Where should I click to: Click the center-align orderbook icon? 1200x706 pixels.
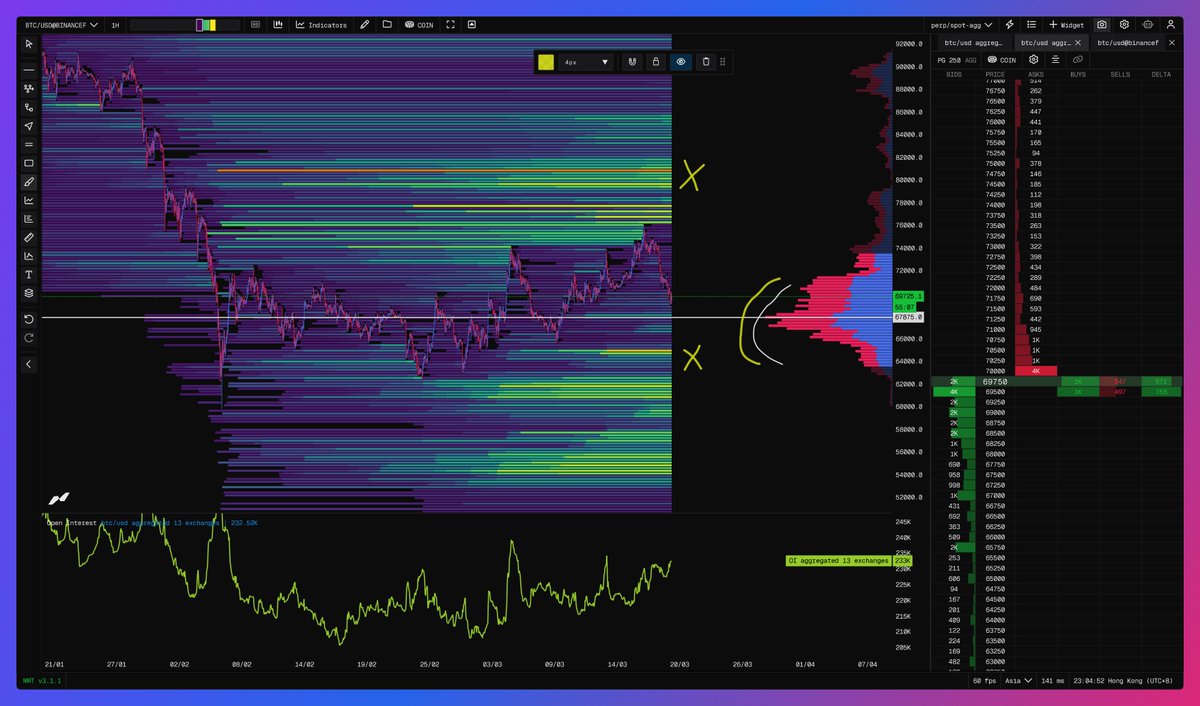(x=1055, y=60)
